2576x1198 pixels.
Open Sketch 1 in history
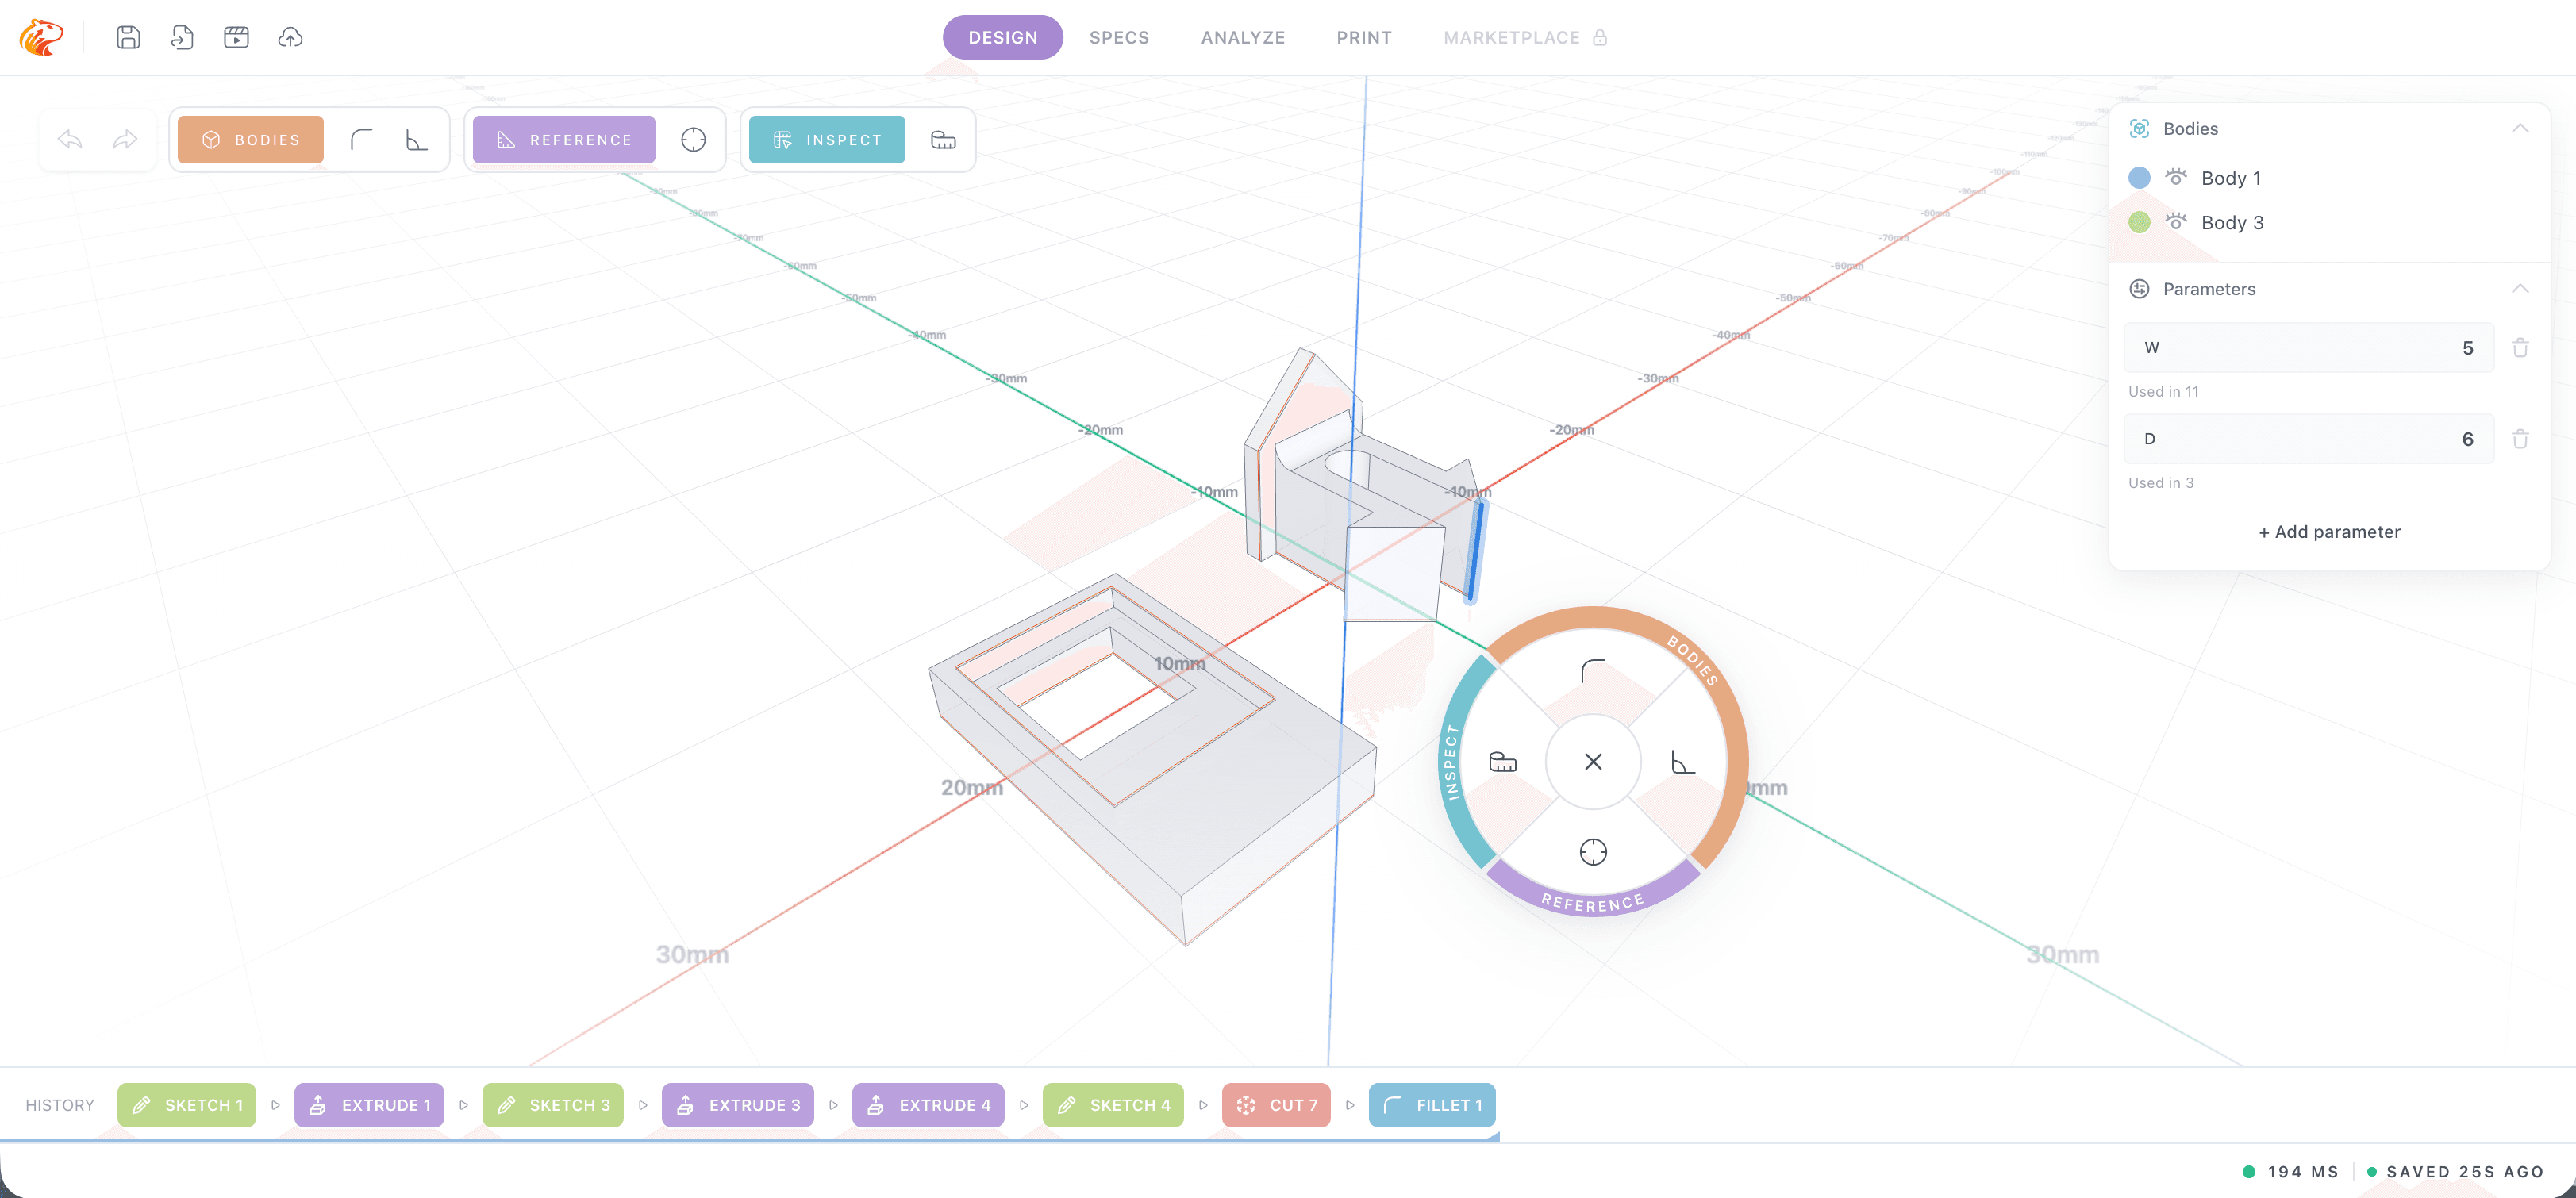(x=187, y=1105)
